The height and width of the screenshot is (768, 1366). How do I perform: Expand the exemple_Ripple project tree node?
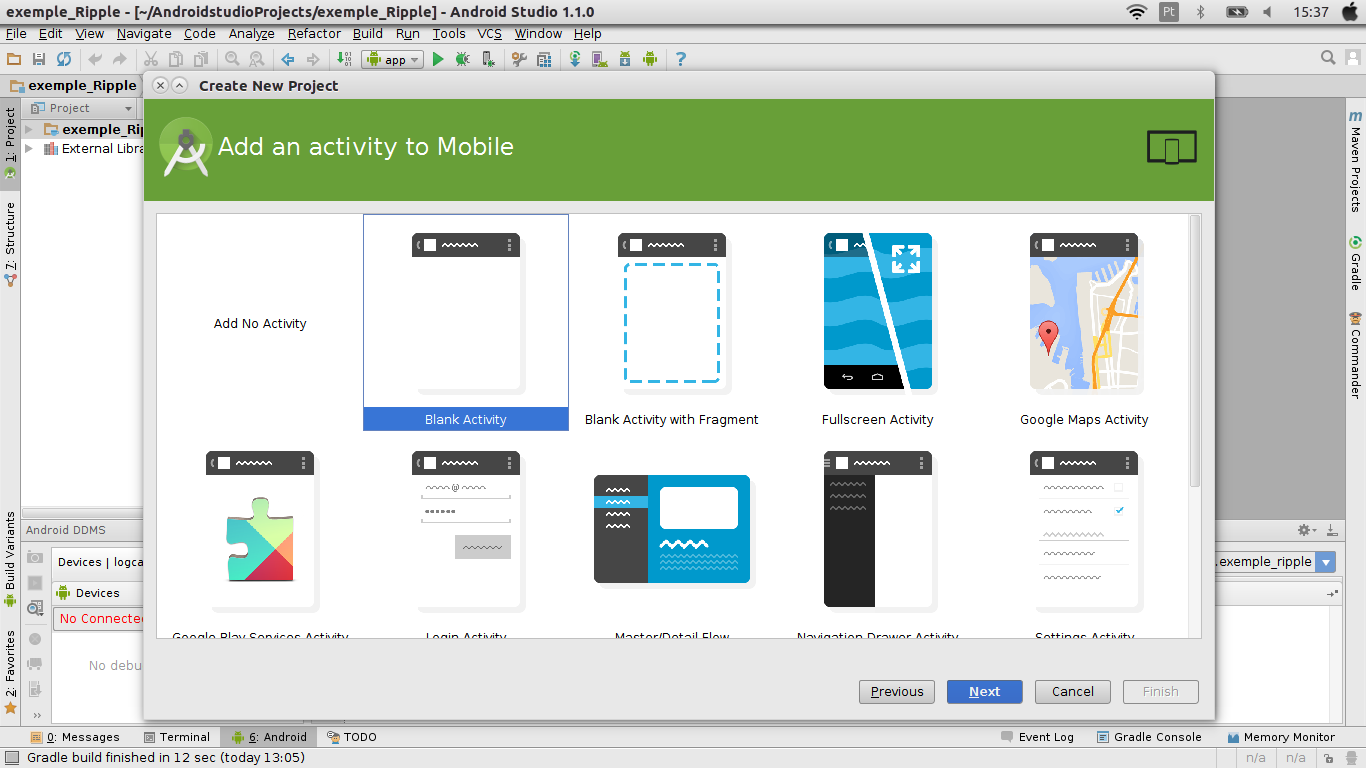point(29,129)
